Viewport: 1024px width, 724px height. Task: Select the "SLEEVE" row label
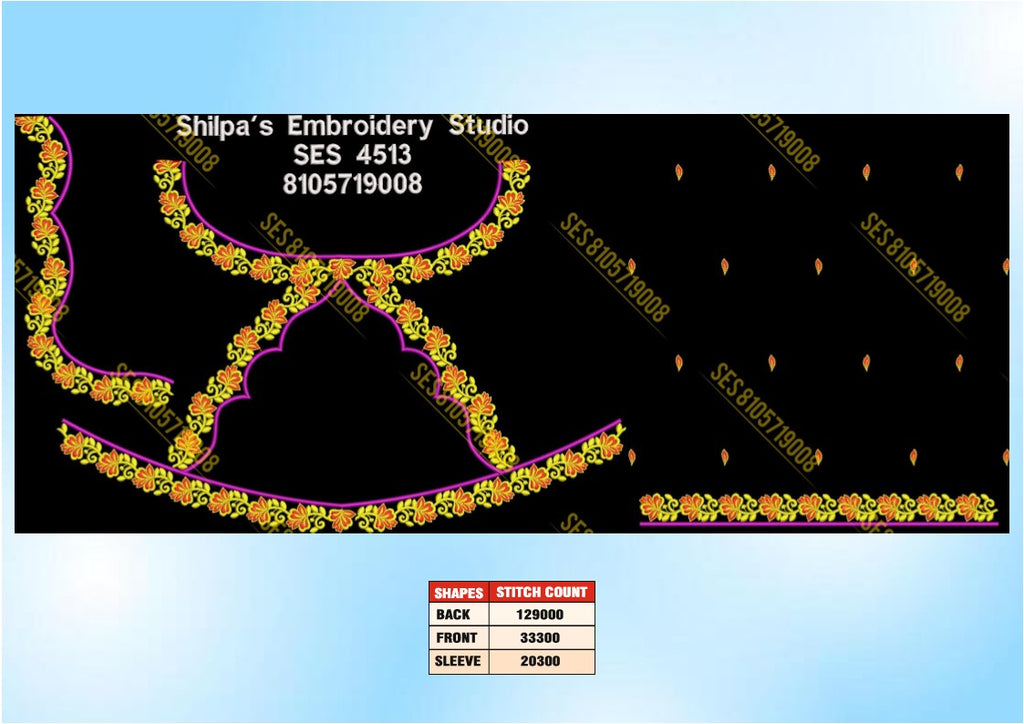[458, 661]
